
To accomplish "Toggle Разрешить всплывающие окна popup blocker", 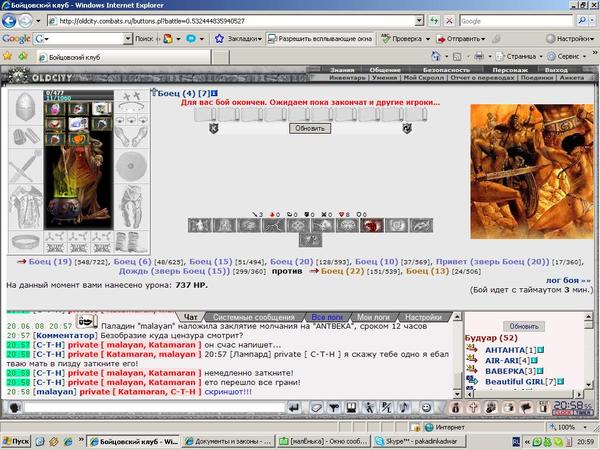I will (320, 39).
